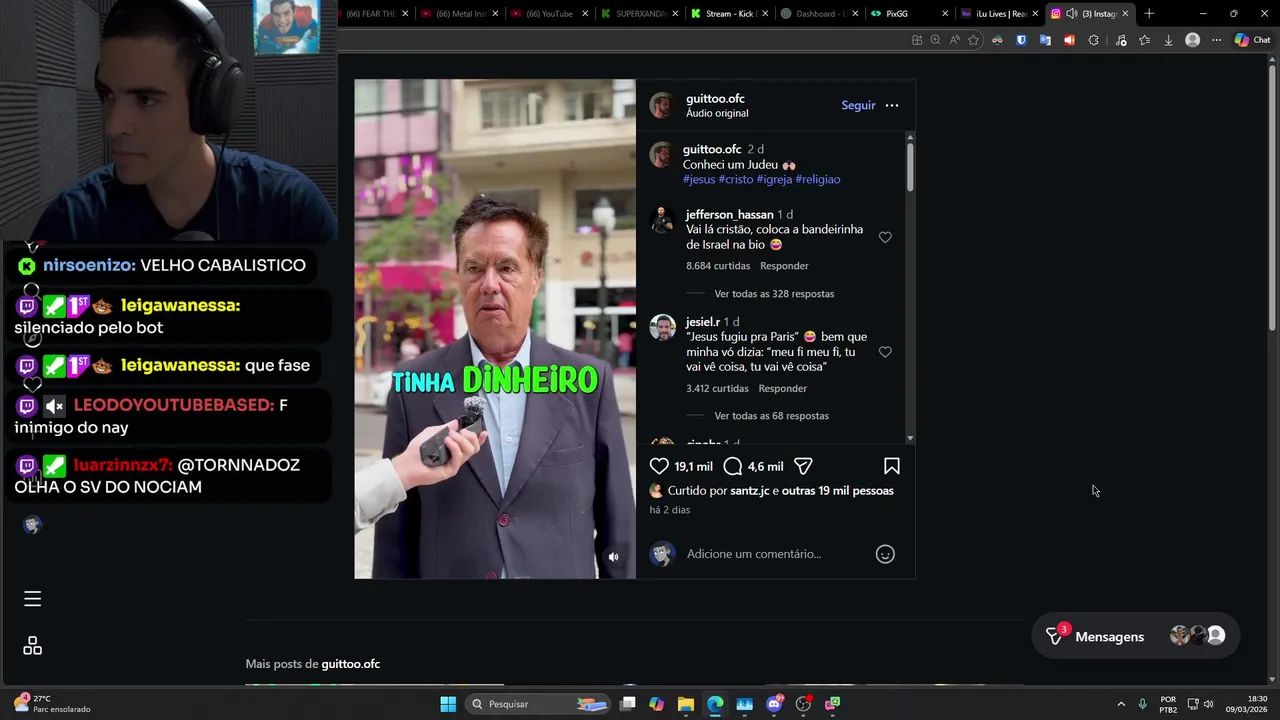The image size is (1280, 720).
Task: Switch to 'FEAR THE' YouTube tab
Action: click(372, 14)
